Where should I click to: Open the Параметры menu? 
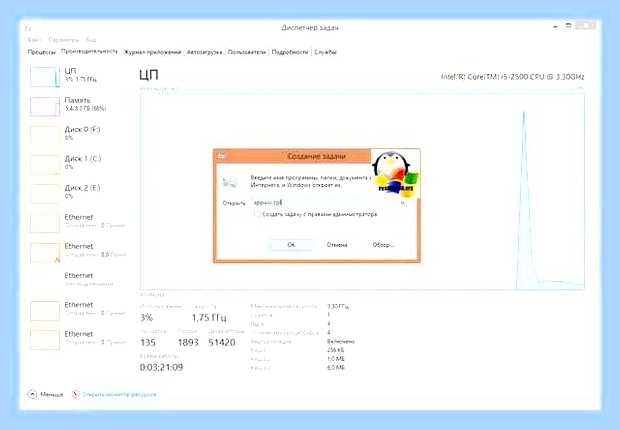(x=64, y=40)
